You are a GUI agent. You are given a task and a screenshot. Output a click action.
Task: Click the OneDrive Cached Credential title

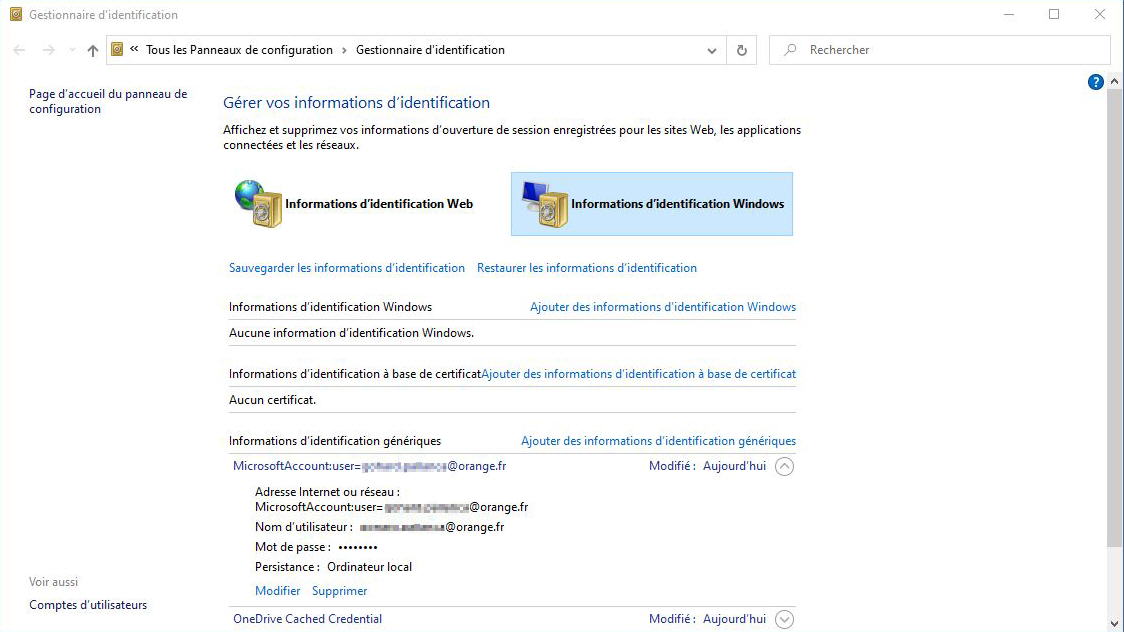pyautogui.click(x=308, y=619)
